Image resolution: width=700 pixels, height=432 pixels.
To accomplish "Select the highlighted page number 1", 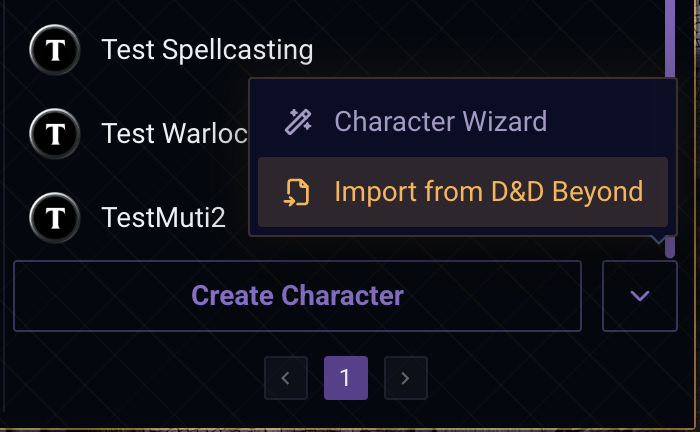I will point(345,378).
